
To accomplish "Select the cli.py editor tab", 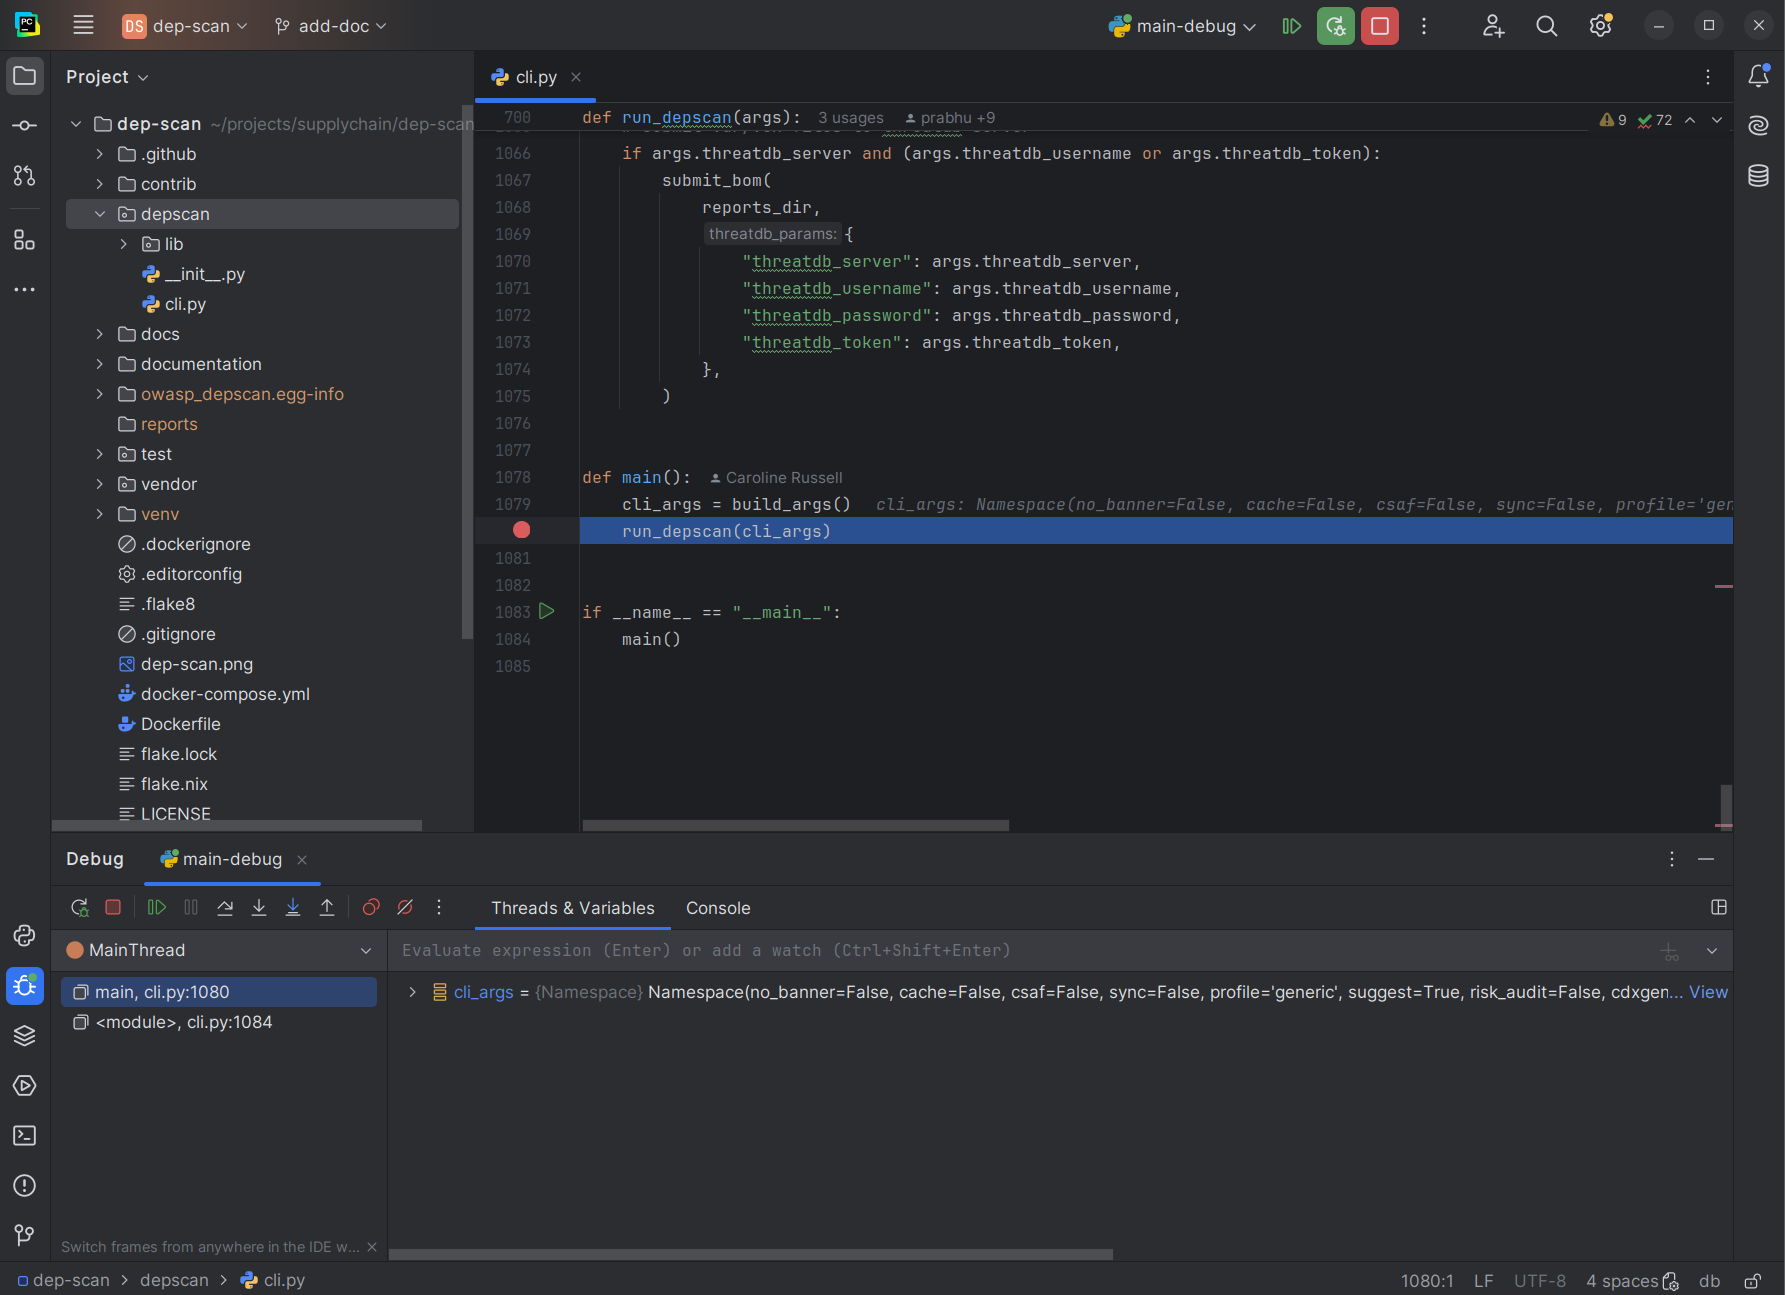I will pyautogui.click(x=535, y=77).
